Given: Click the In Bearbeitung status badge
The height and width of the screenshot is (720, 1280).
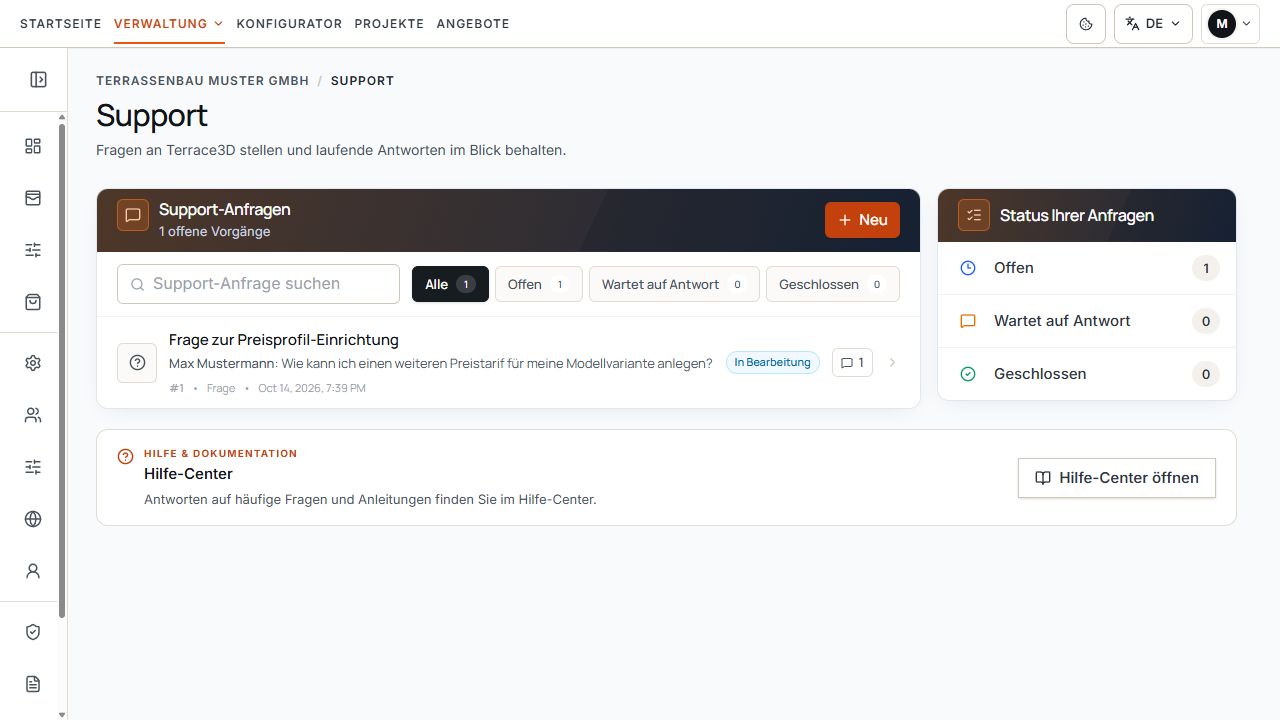Looking at the screenshot, I should [x=773, y=362].
